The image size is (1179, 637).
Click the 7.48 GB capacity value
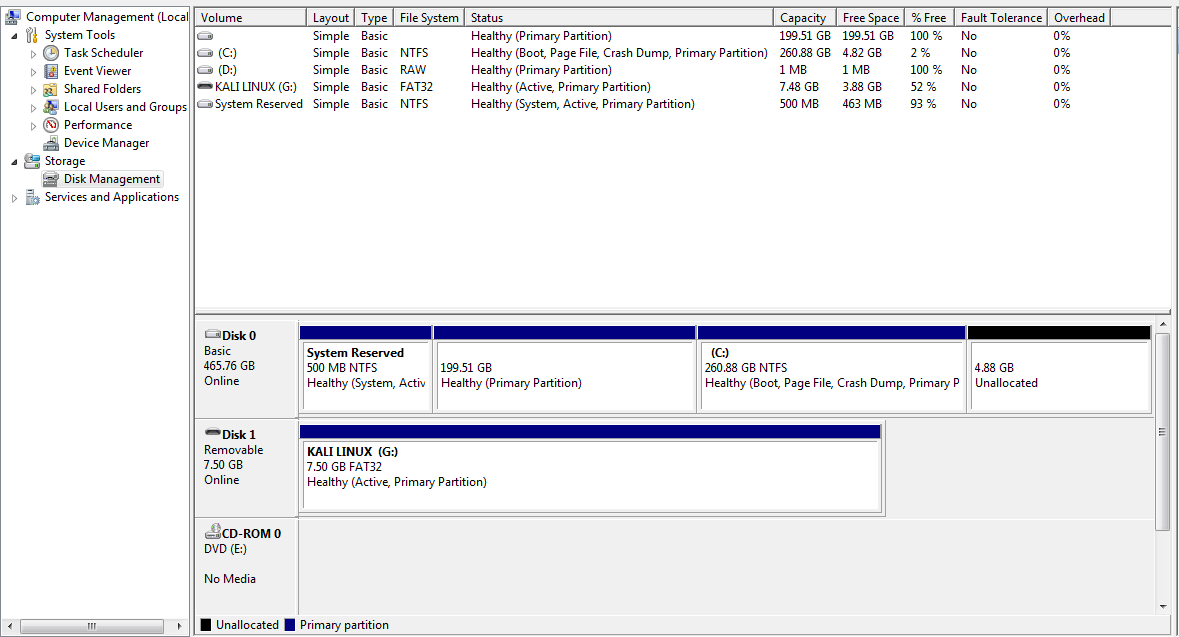pyautogui.click(x=799, y=87)
